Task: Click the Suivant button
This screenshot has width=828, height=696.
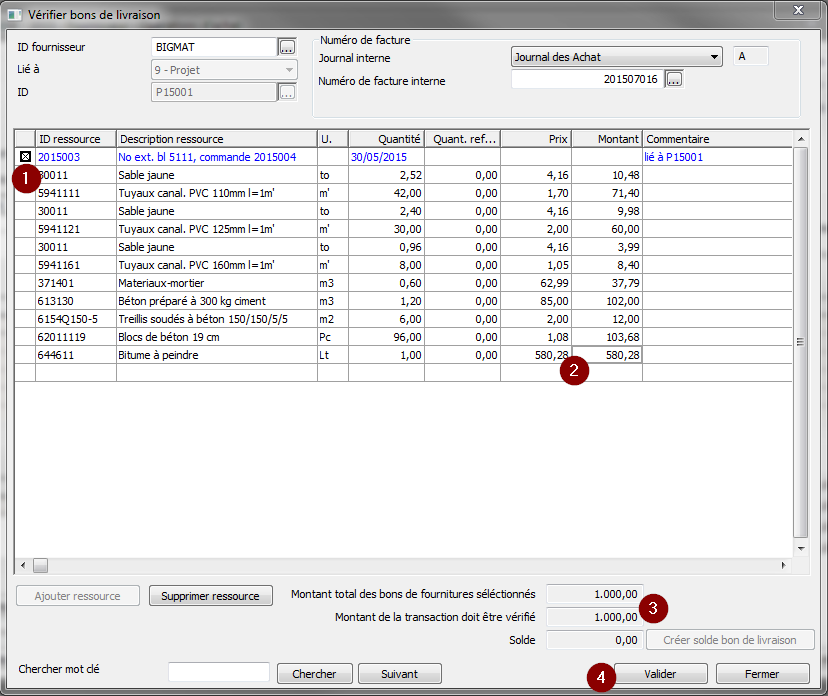Action: tap(399, 674)
